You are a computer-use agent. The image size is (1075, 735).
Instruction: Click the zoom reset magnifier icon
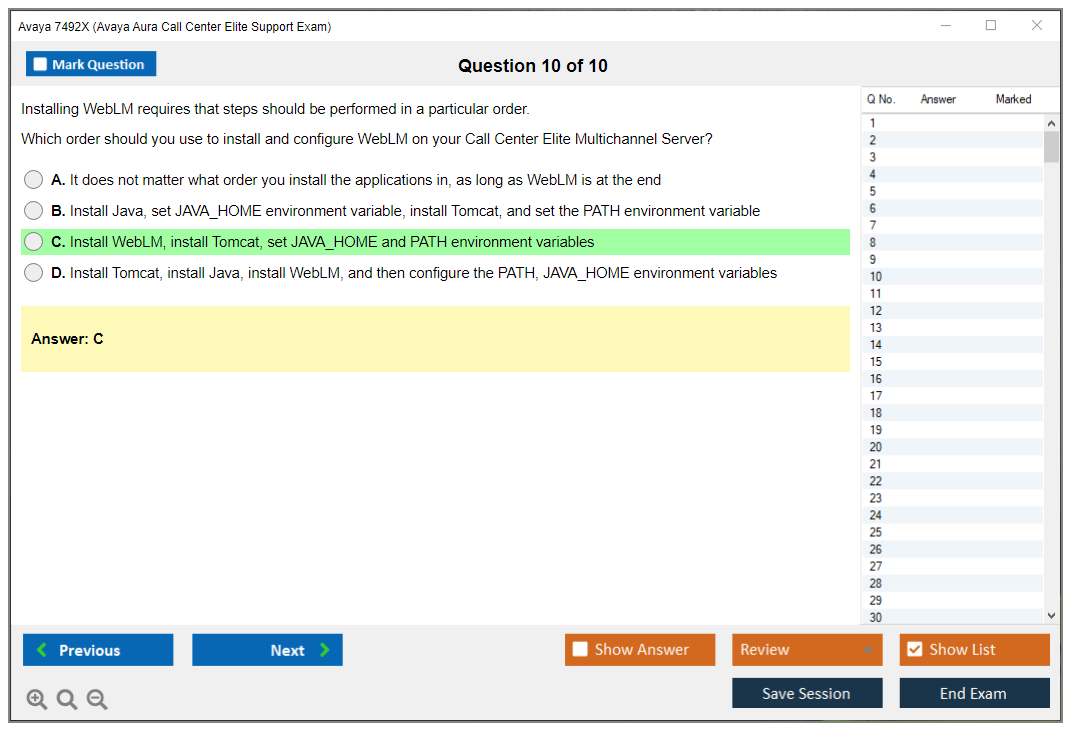click(x=67, y=700)
